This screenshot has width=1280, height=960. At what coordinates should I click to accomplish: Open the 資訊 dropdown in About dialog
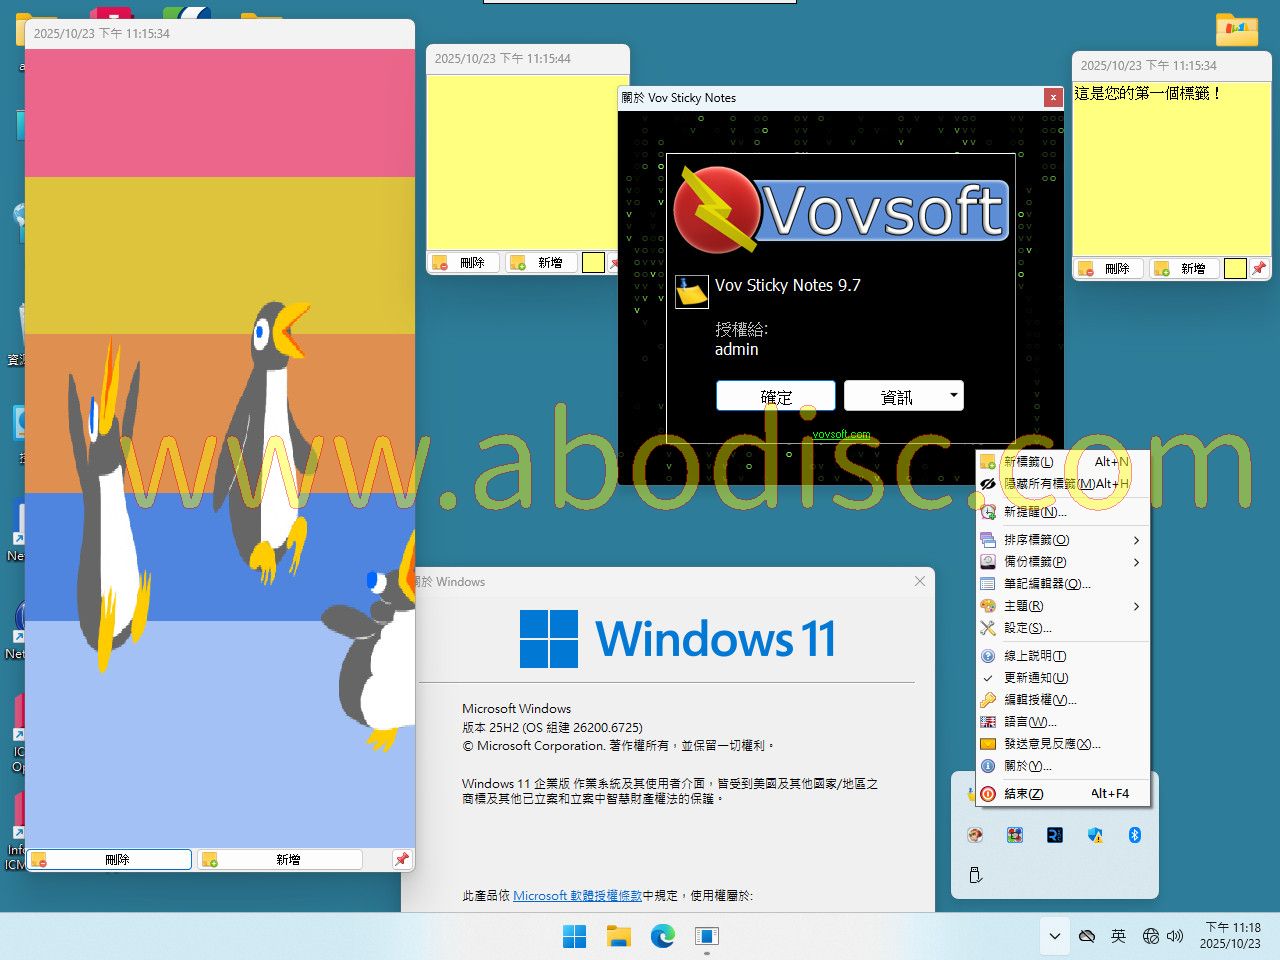click(x=953, y=396)
